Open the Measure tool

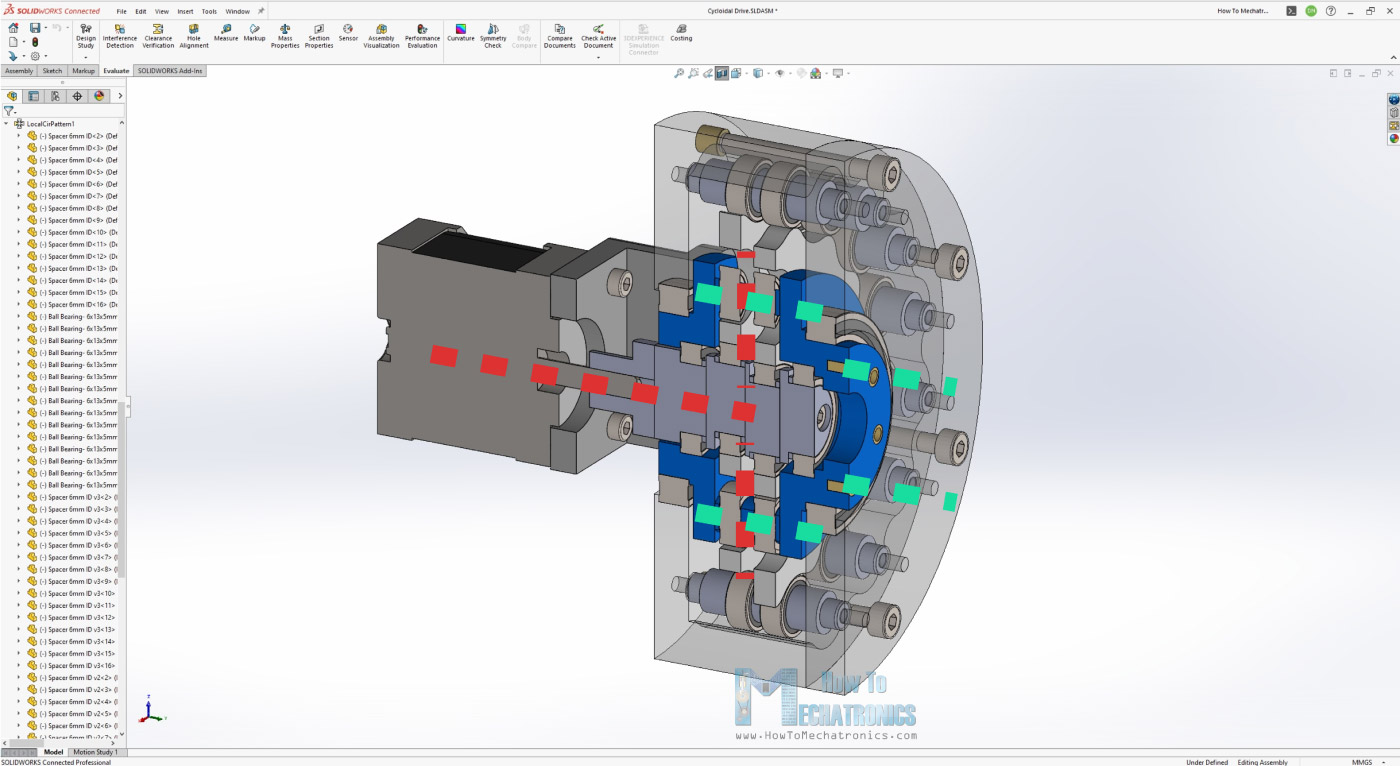tap(226, 34)
